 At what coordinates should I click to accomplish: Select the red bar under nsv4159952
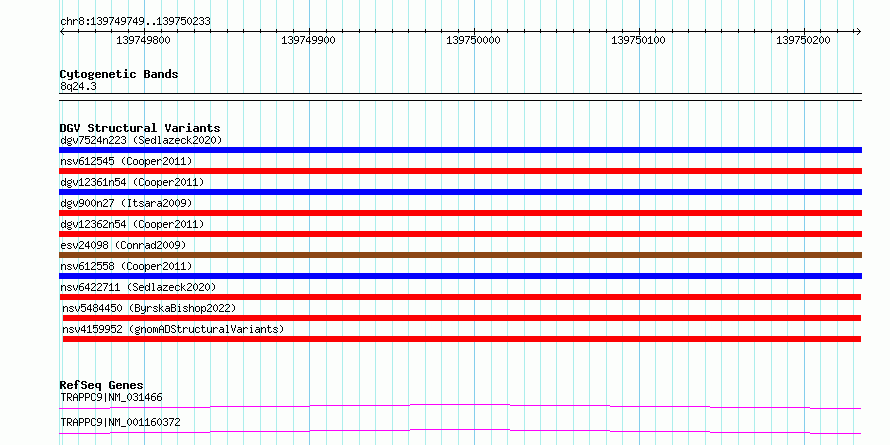462,339
